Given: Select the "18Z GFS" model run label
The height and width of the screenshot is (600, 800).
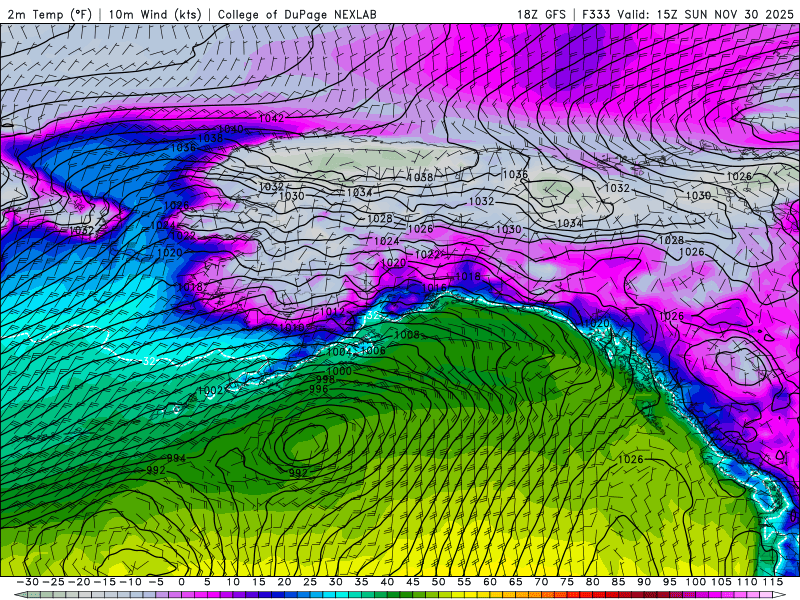Looking at the screenshot, I should (x=541, y=14).
